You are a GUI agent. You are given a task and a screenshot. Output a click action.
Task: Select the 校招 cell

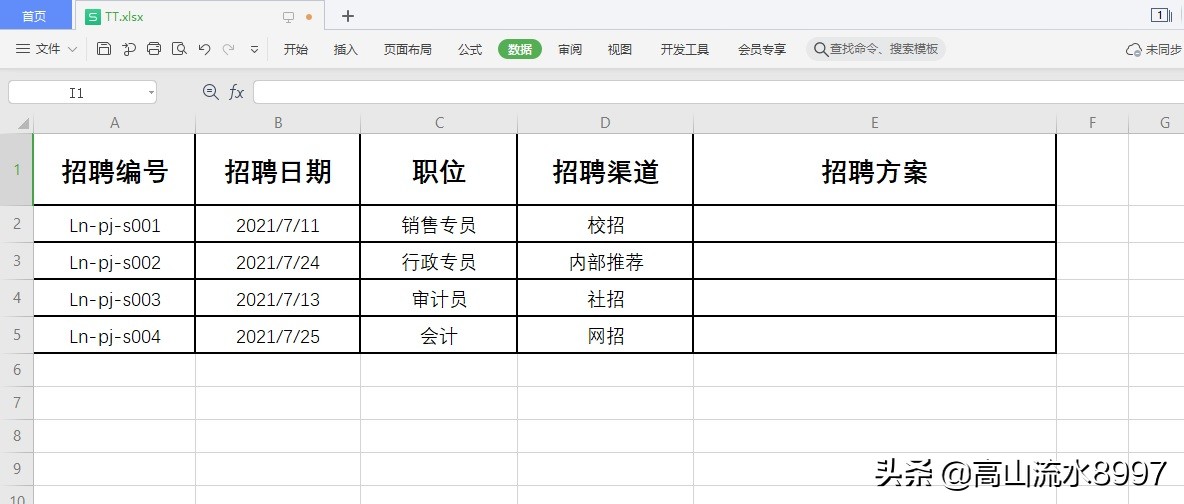(x=605, y=224)
